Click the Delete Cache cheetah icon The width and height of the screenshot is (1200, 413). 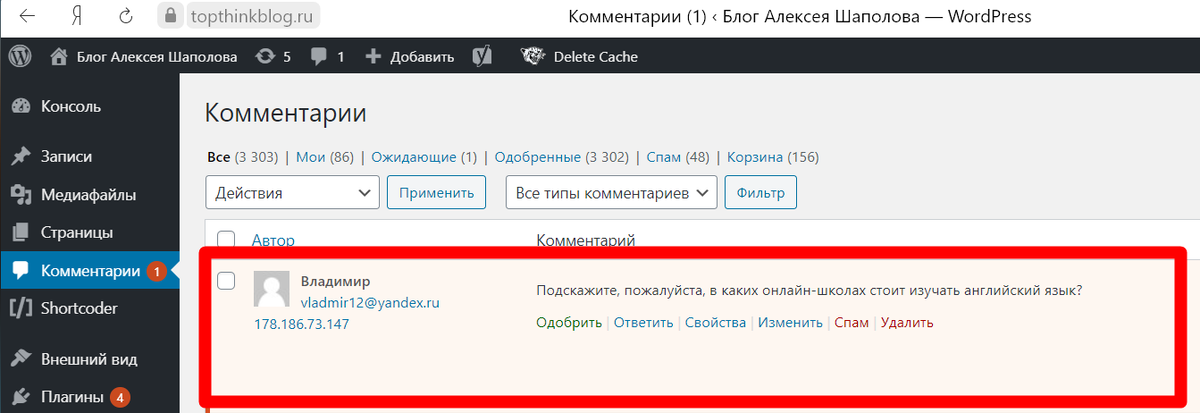(x=533, y=57)
